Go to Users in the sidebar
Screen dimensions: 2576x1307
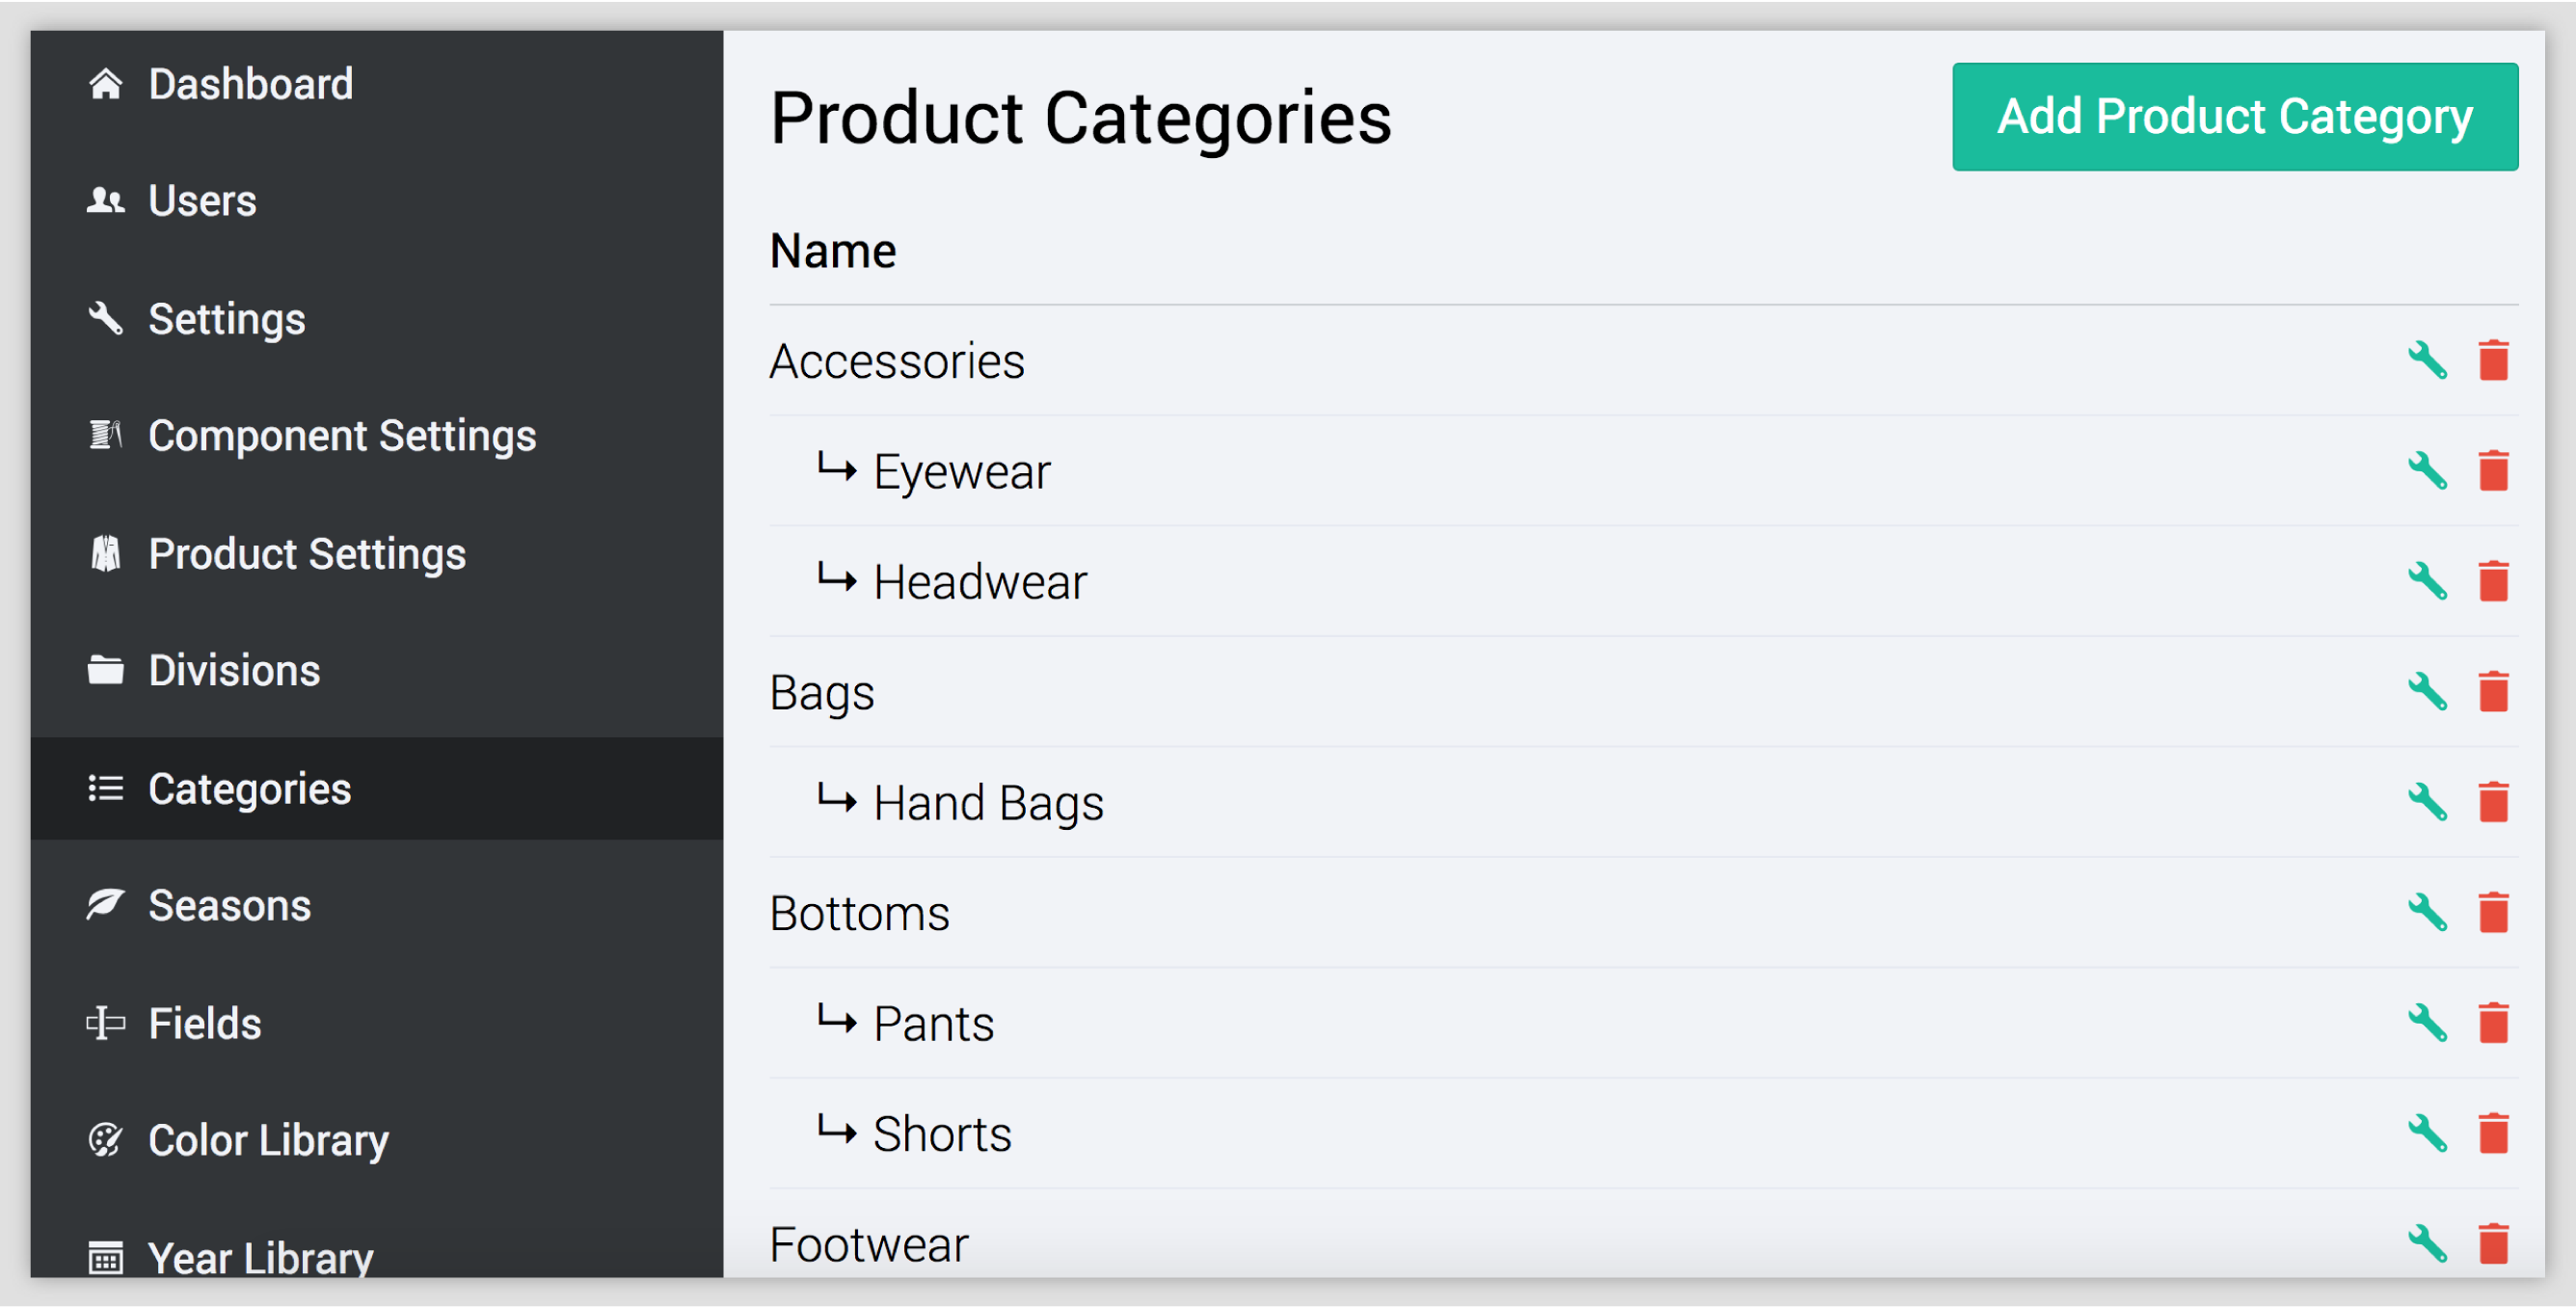point(202,201)
